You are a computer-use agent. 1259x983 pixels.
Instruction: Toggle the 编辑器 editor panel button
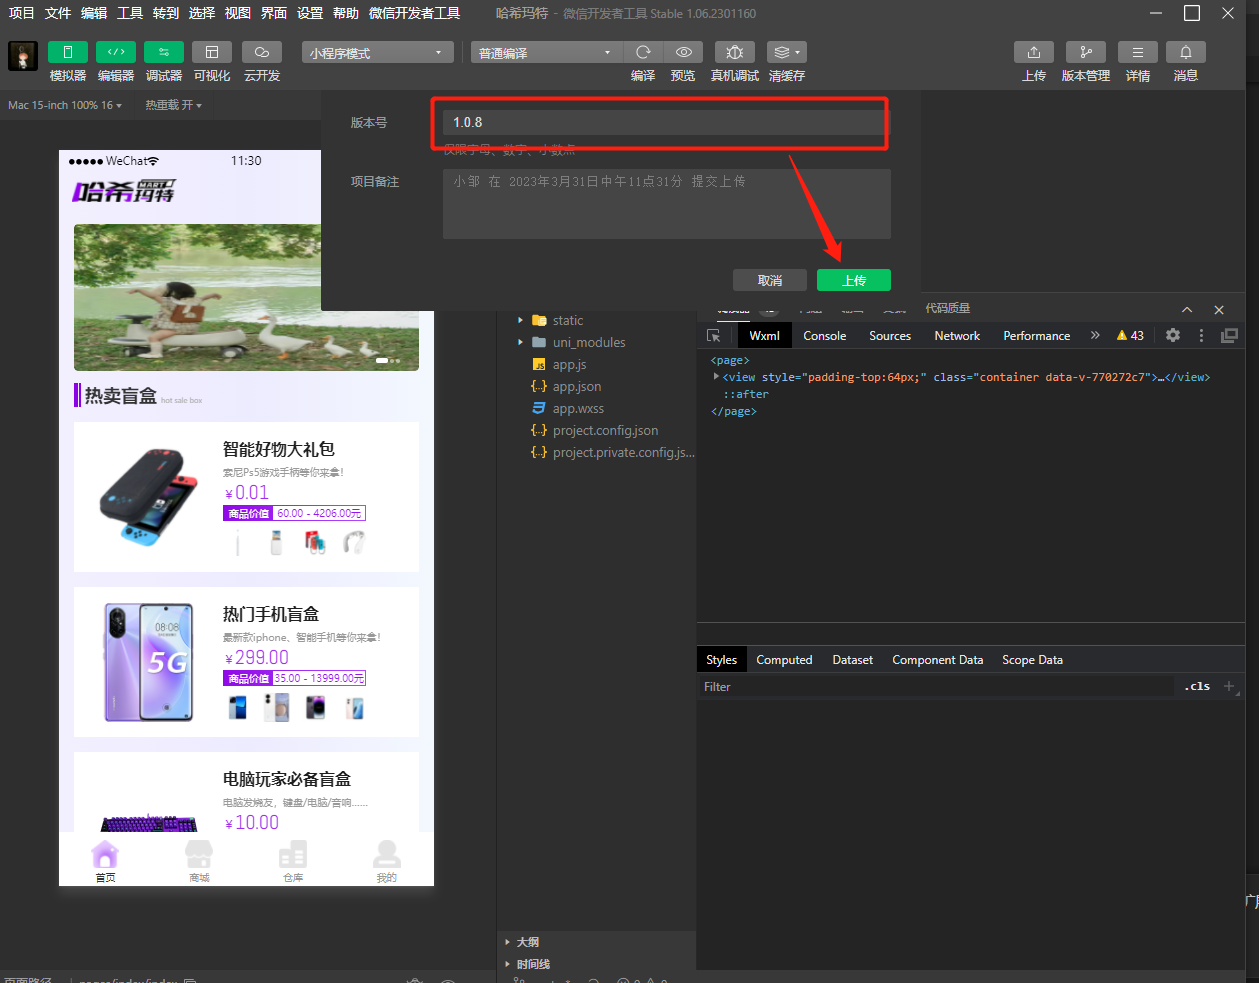116,52
